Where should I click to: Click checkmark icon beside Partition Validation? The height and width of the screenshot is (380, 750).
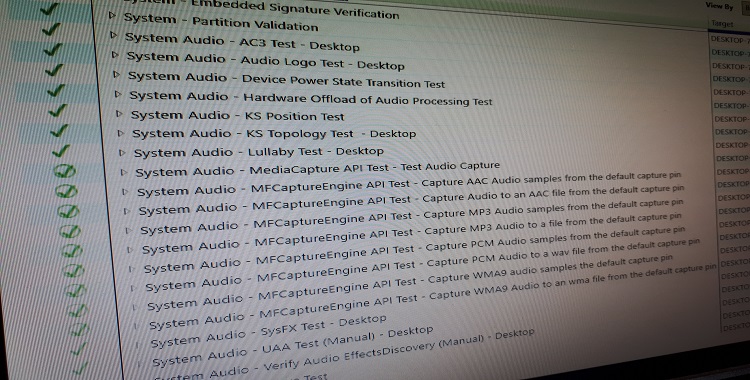(50, 9)
